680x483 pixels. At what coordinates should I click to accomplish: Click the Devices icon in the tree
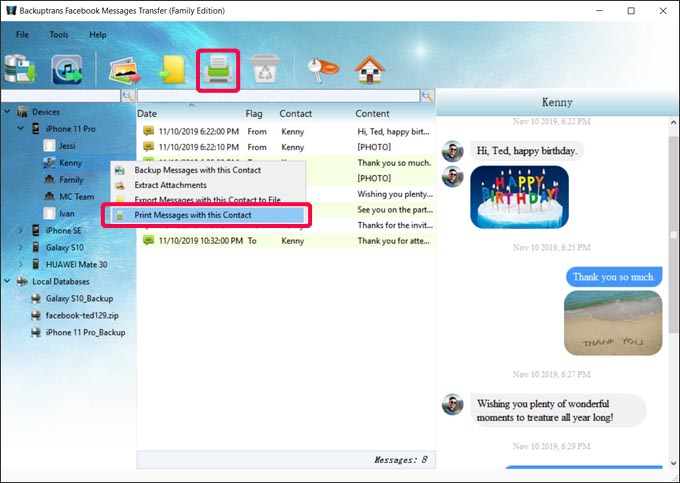[22, 112]
